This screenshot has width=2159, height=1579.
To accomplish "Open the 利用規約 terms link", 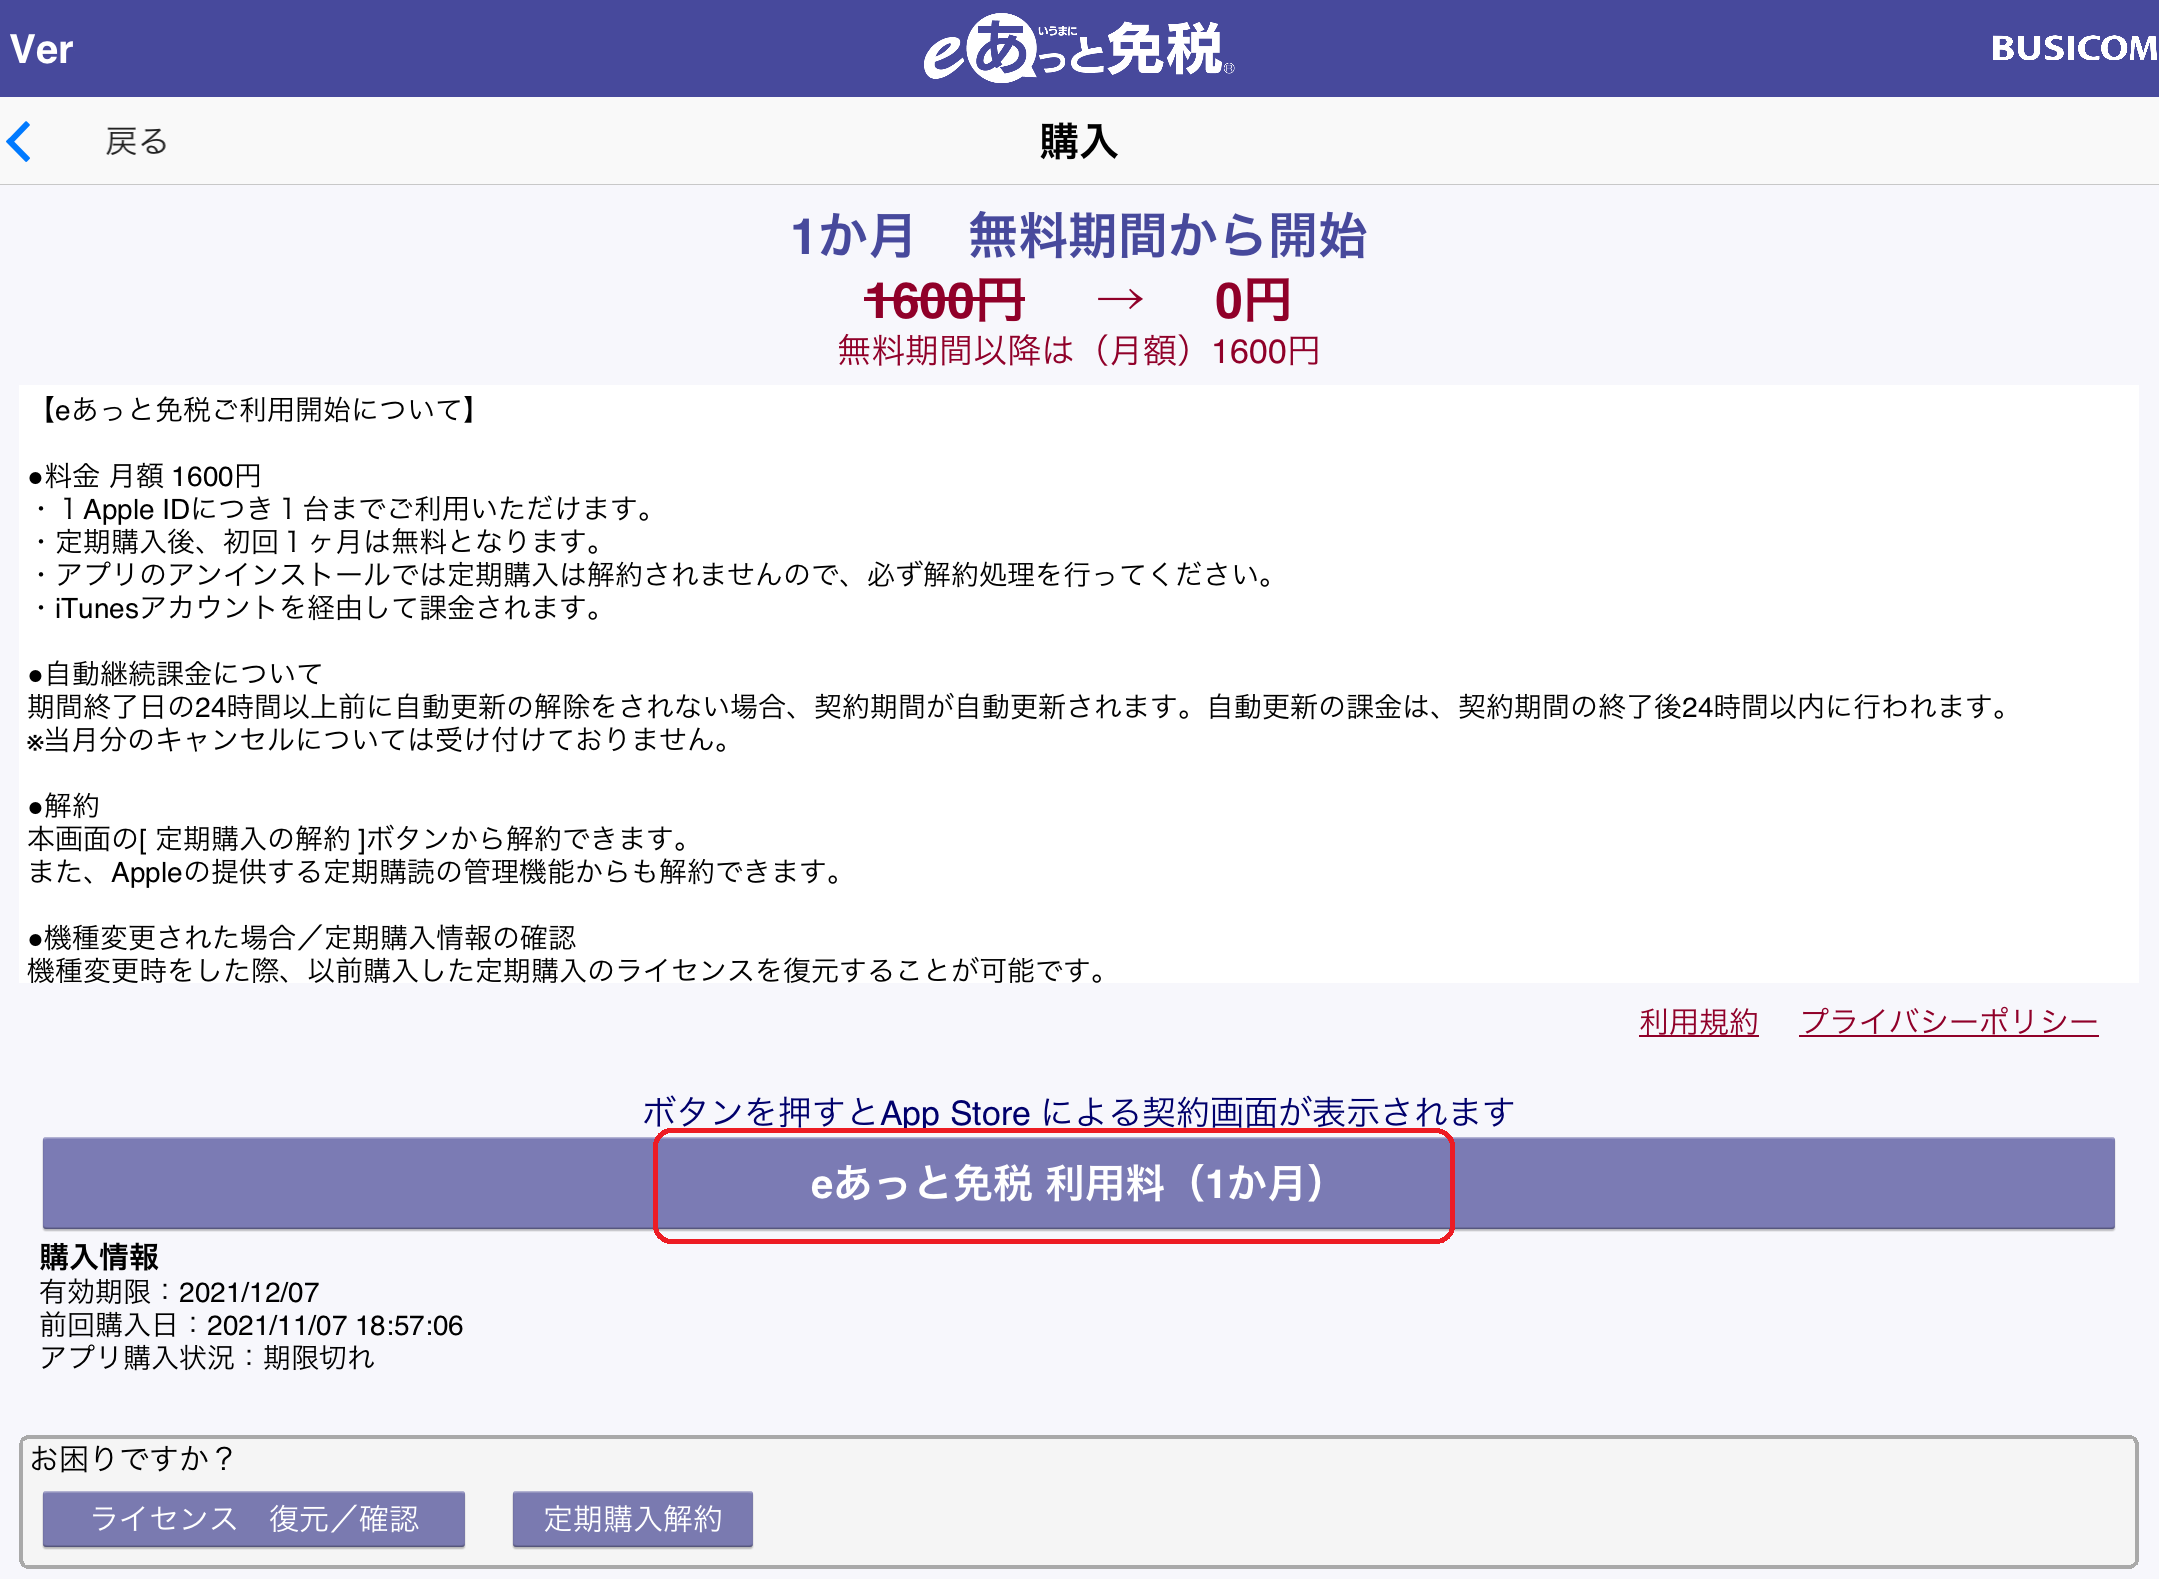I will coord(1697,1021).
